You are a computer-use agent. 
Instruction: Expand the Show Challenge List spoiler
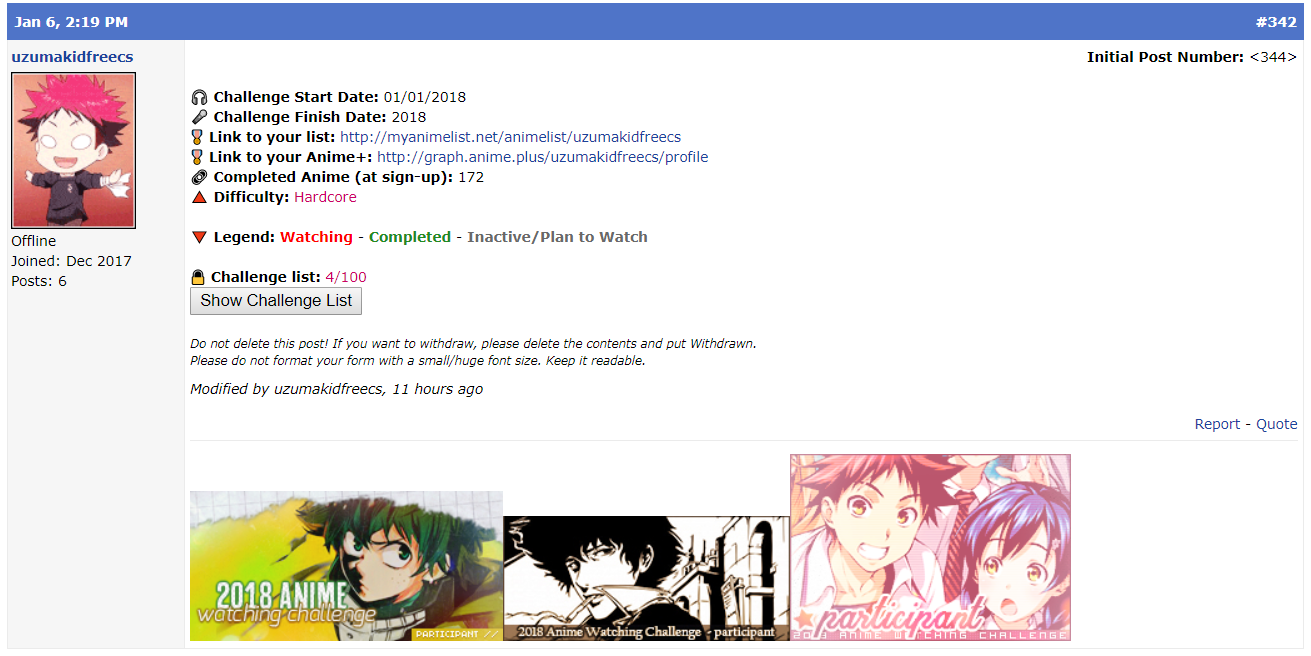point(276,301)
